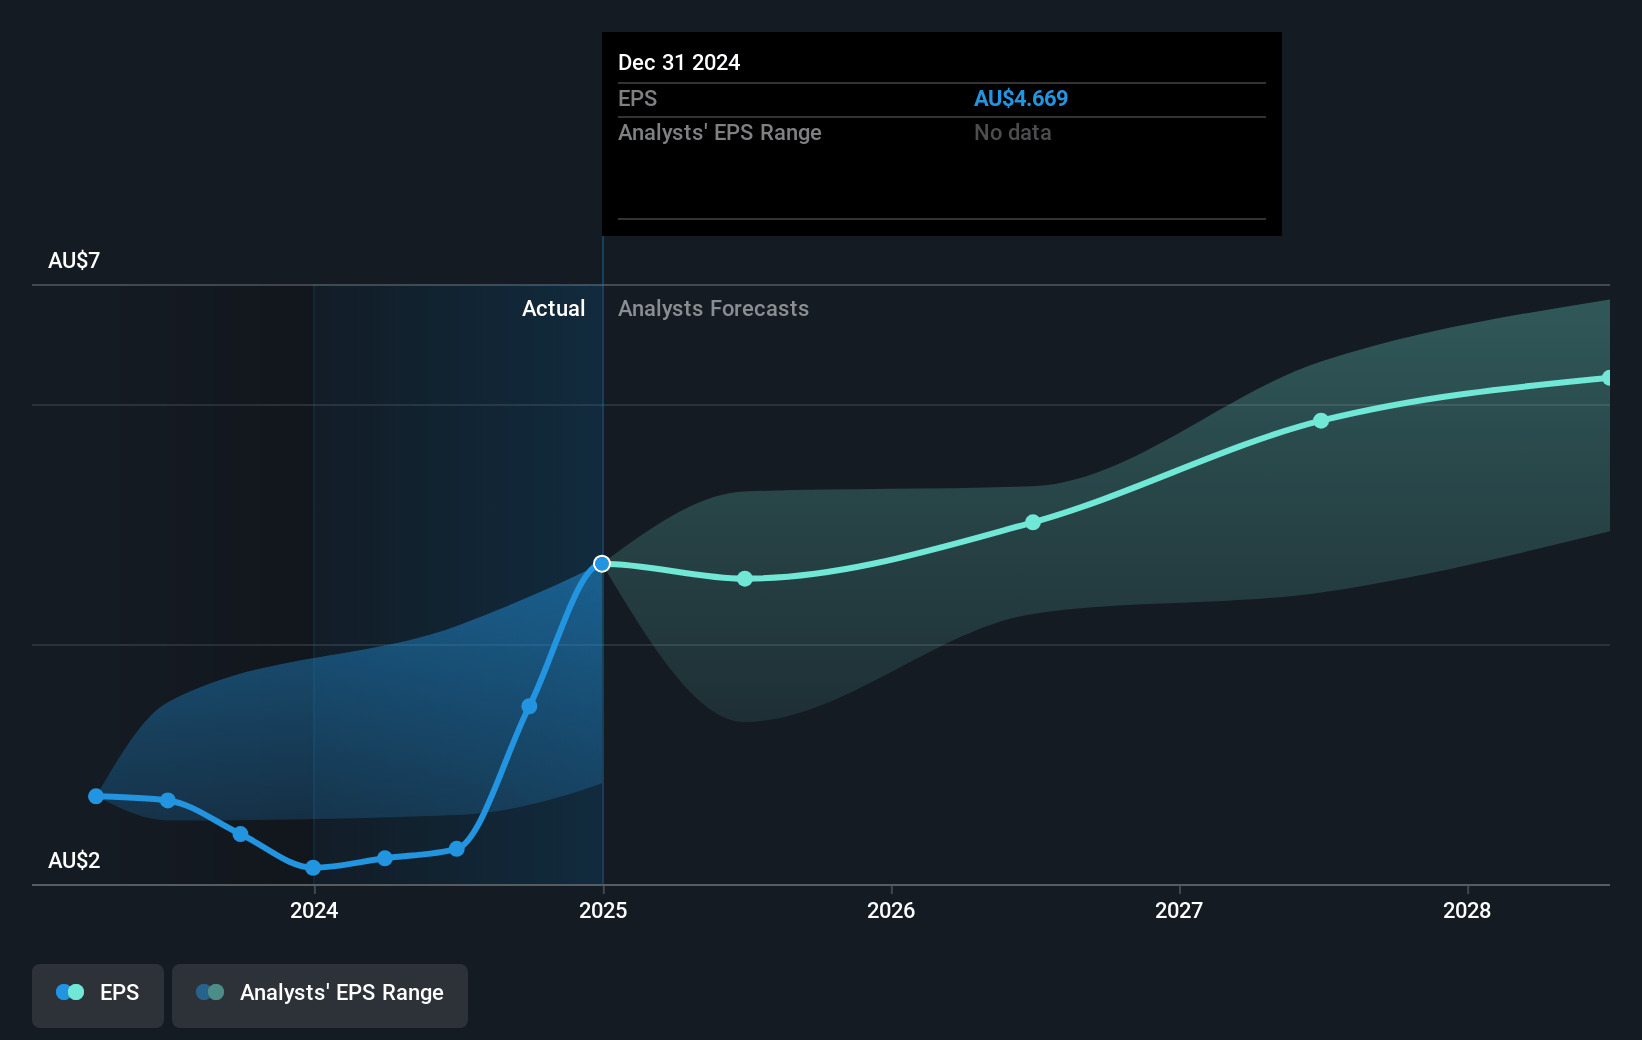Click the 2028 x-axis label
1642x1040 pixels.
(x=1467, y=910)
